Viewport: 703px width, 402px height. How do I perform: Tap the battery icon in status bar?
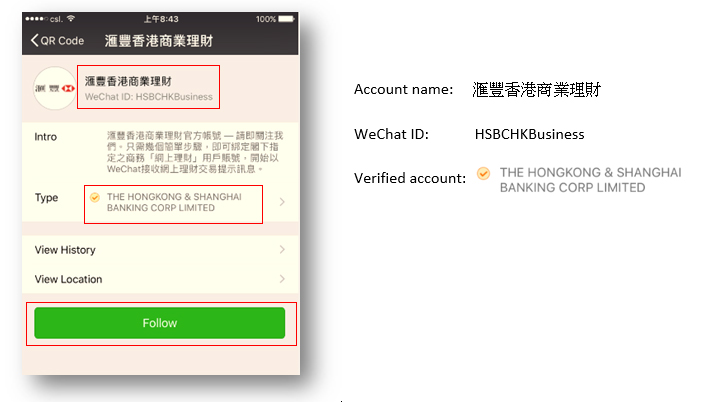coord(286,19)
